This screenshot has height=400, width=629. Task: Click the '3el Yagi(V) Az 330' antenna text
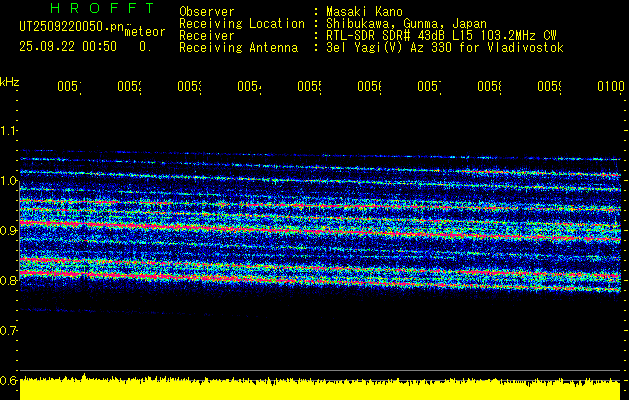click(445, 48)
